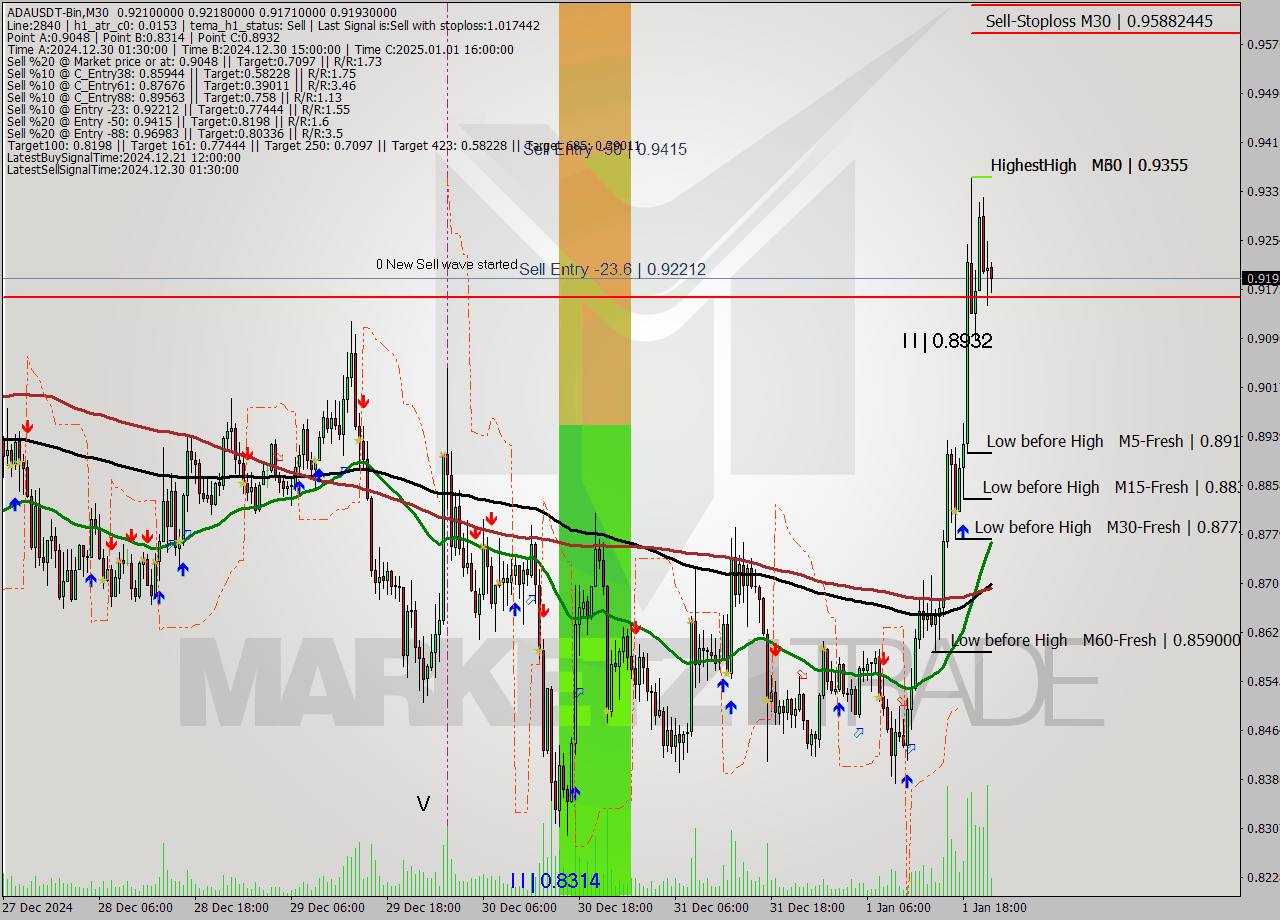Screen dimensions: 1280x920
Task: Click the 30 Dec 06:00 time label
Action: [519, 908]
